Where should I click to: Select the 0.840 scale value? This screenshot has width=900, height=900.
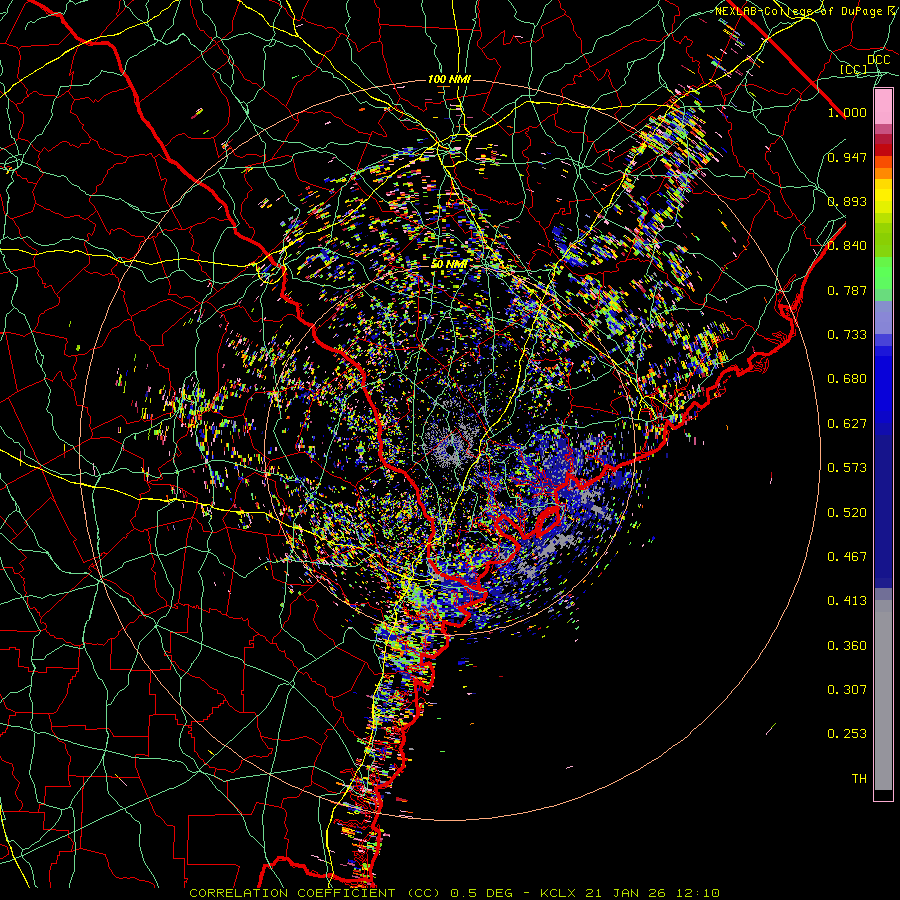pos(847,246)
